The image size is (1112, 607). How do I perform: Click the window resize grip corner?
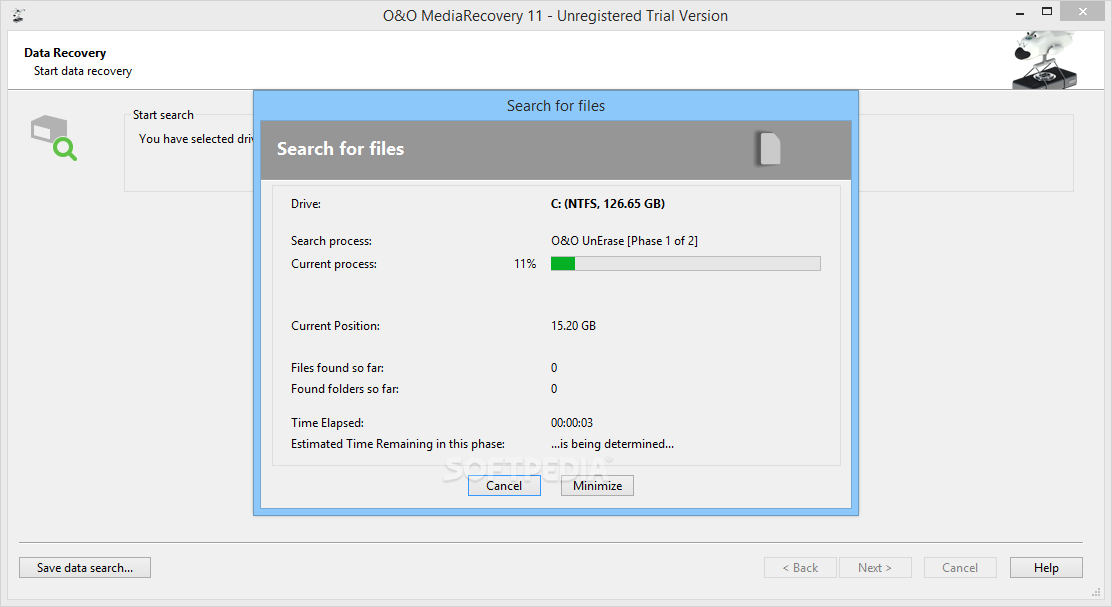point(1096,592)
